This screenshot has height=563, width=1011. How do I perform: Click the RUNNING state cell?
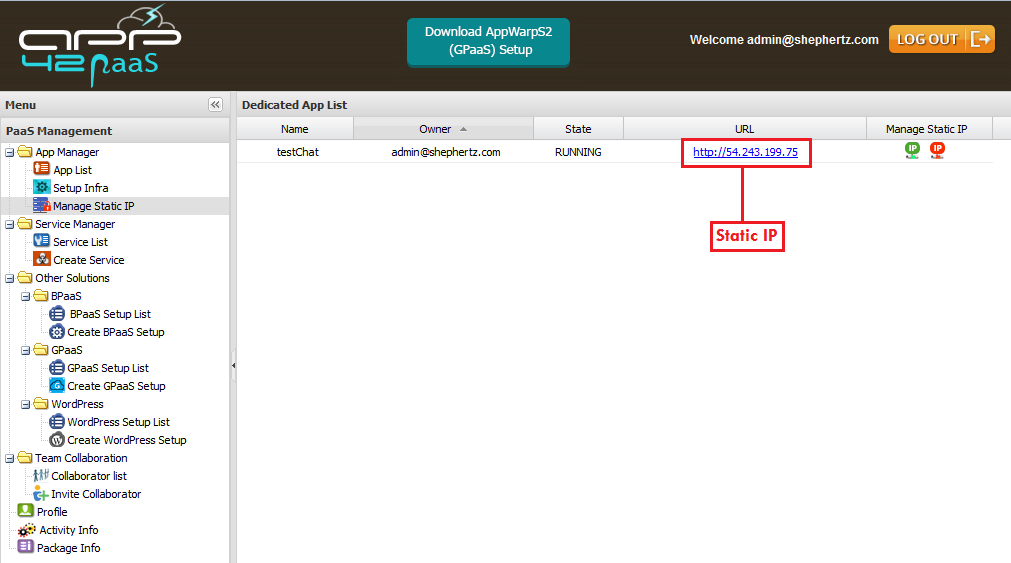(x=578, y=152)
